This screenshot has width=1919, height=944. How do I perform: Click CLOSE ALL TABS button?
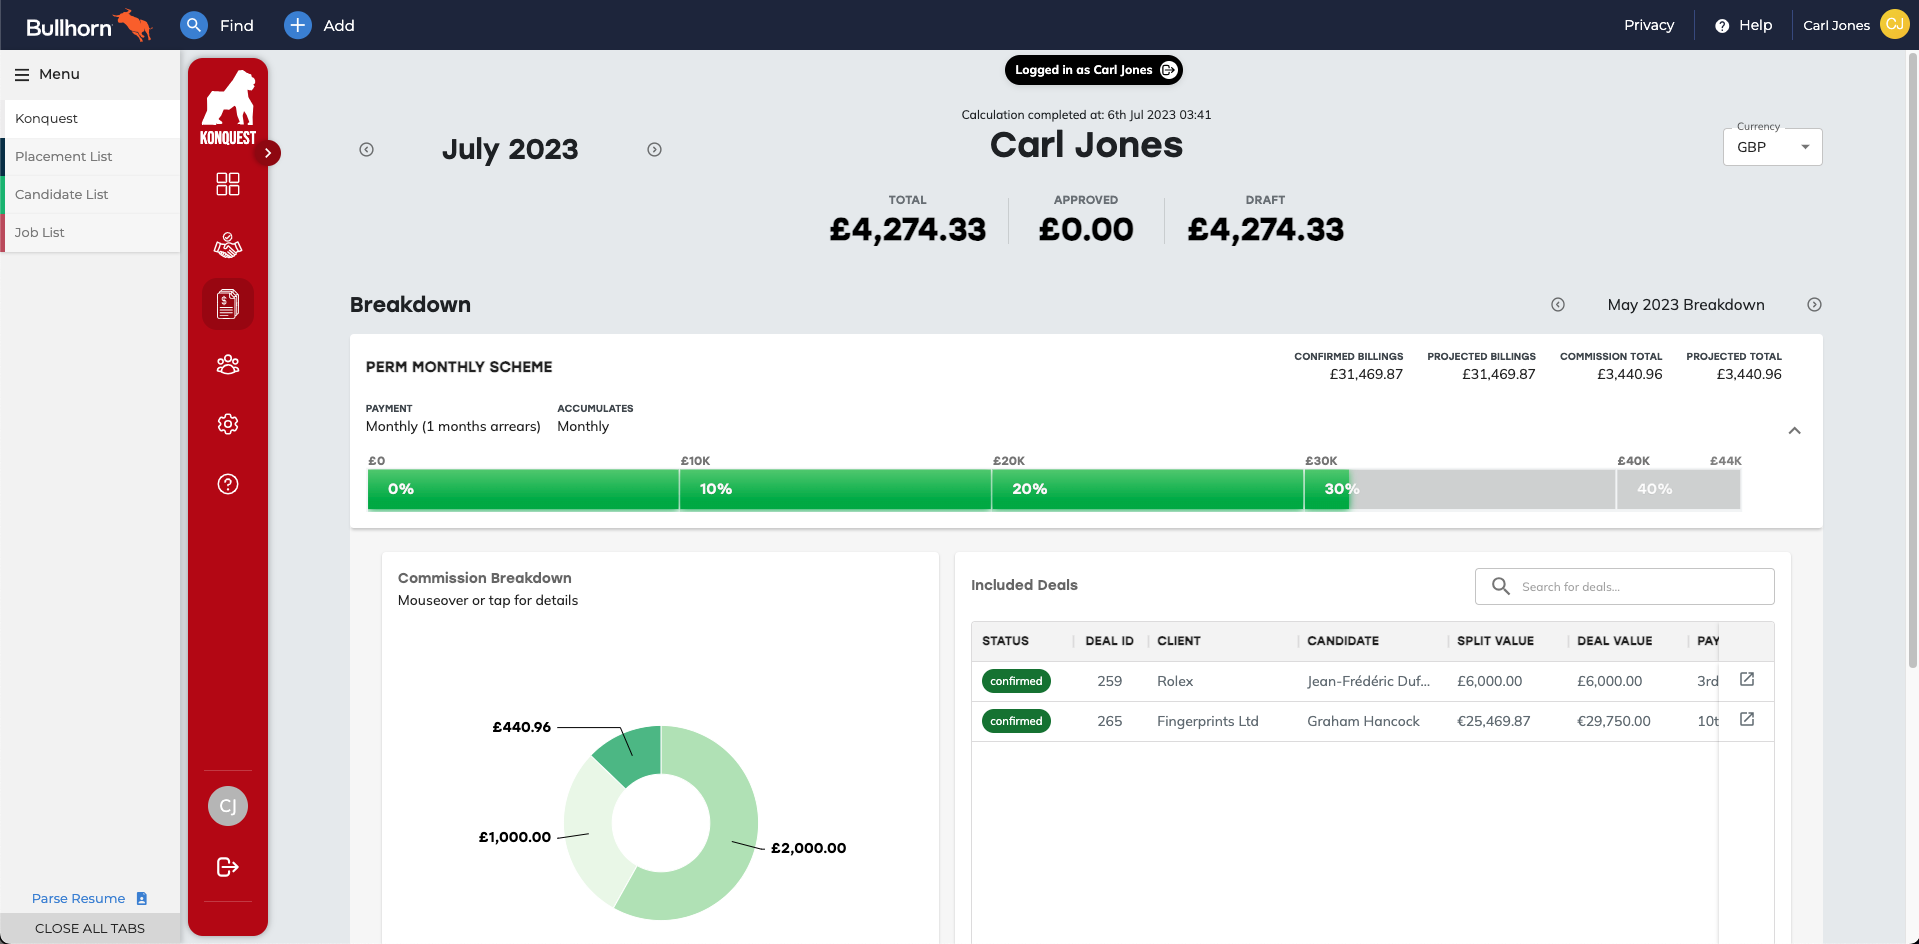coord(90,928)
